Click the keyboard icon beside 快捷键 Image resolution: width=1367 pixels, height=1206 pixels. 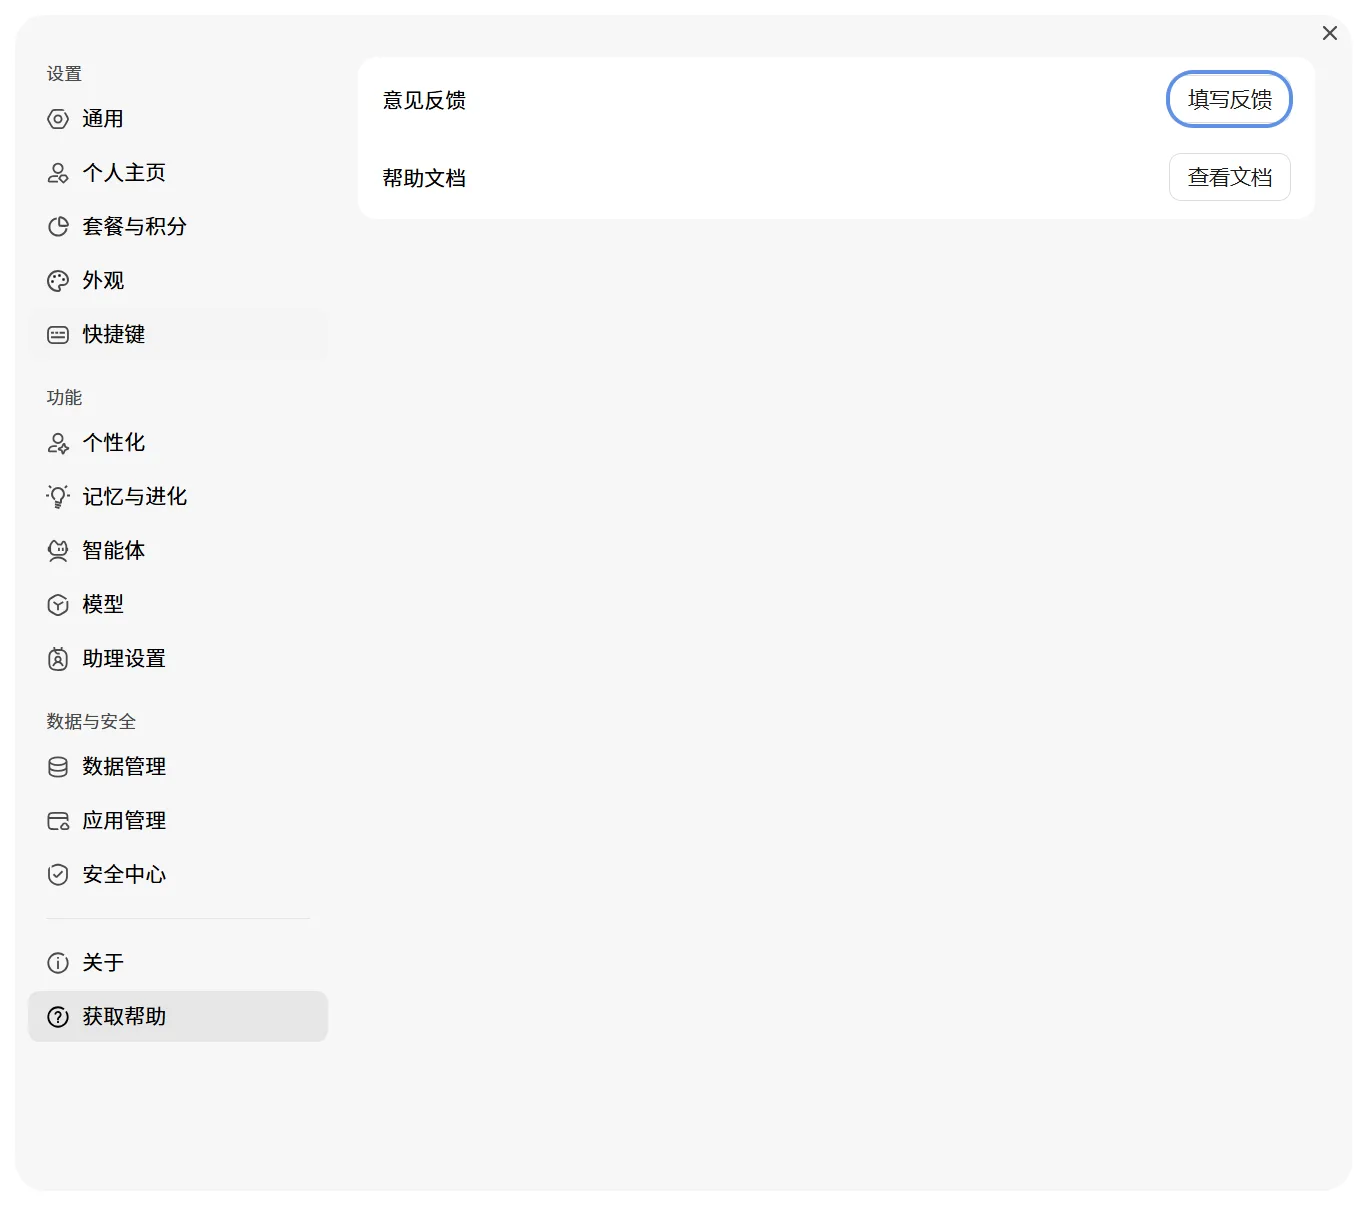58,335
